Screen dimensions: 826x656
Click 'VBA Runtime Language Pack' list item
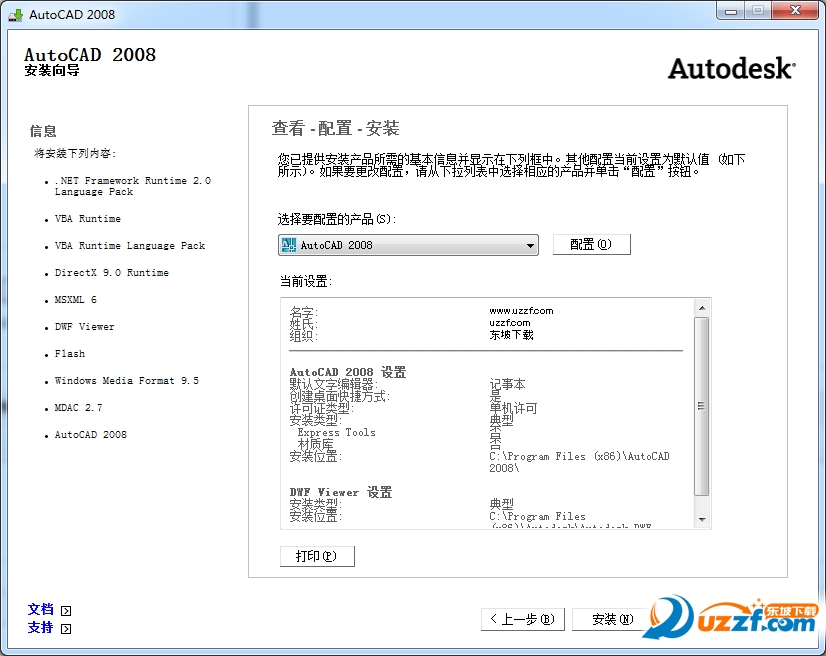(x=130, y=246)
